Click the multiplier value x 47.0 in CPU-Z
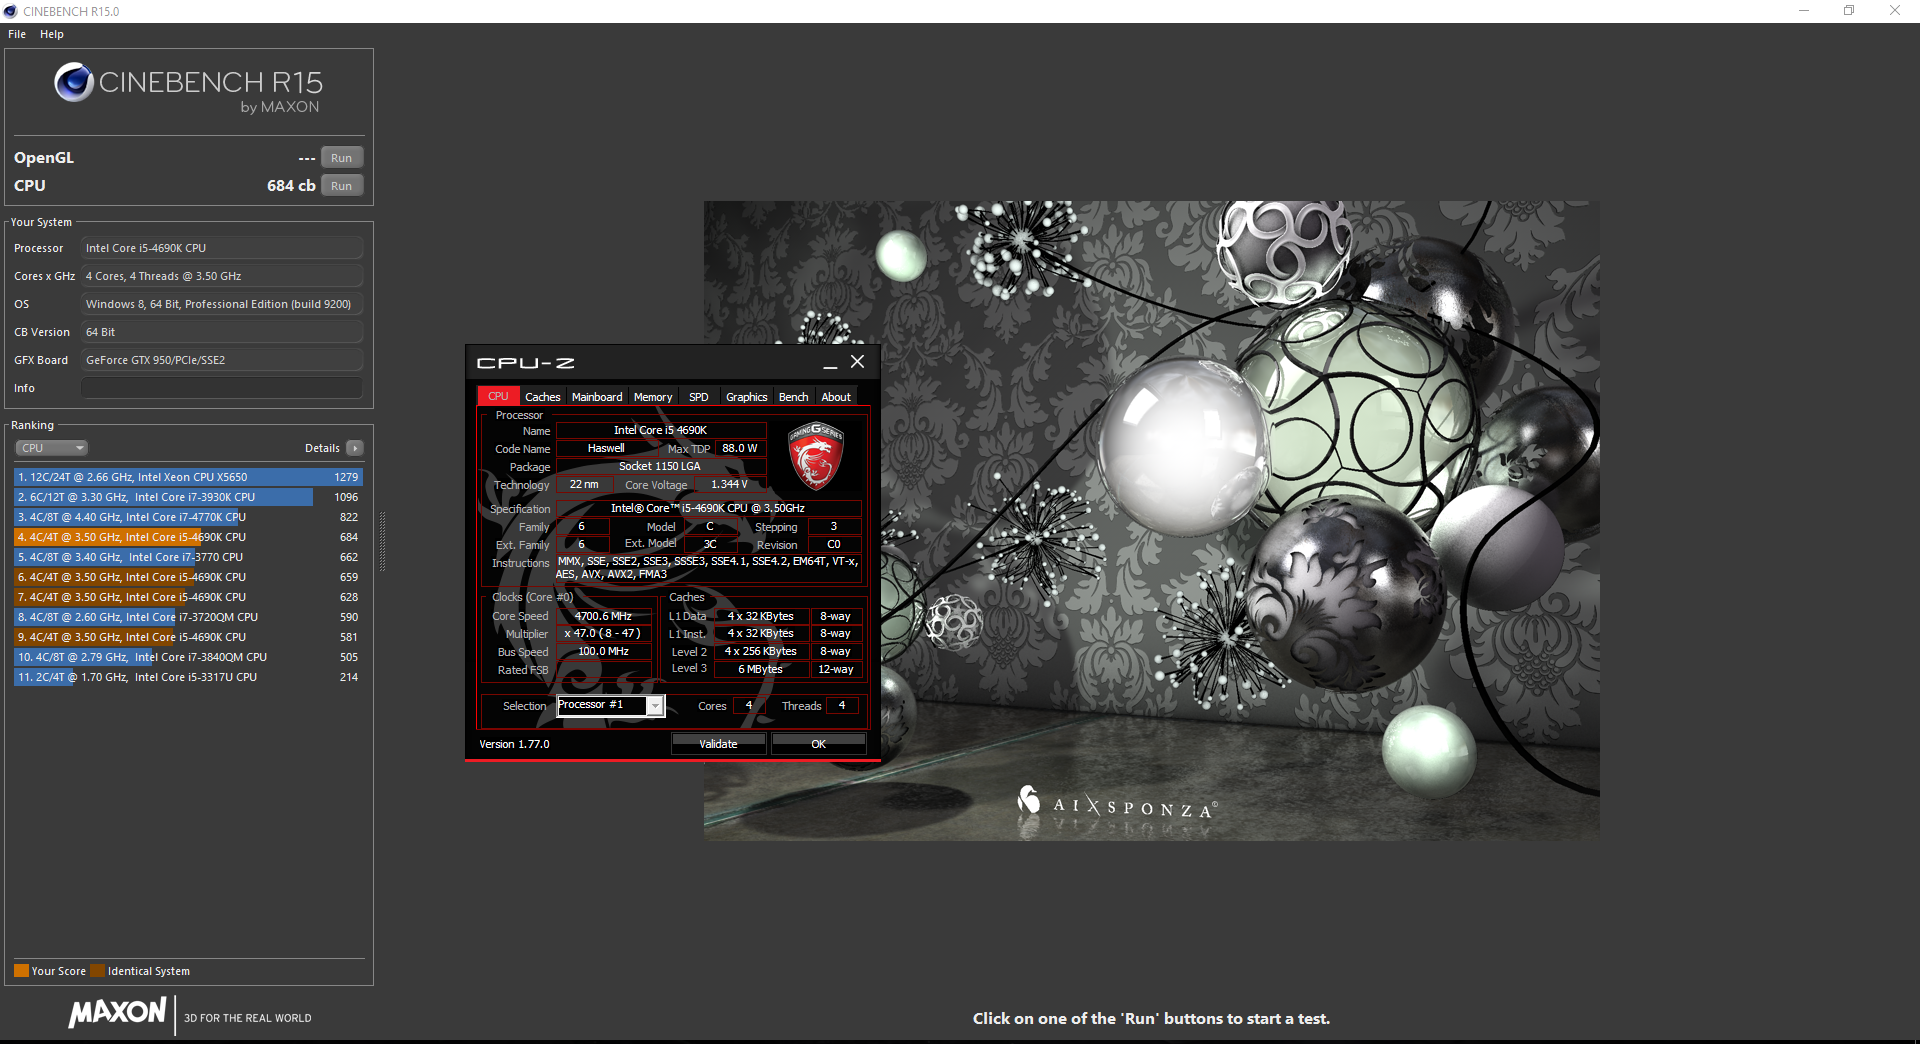This screenshot has height=1044, width=1920. point(603,633)
